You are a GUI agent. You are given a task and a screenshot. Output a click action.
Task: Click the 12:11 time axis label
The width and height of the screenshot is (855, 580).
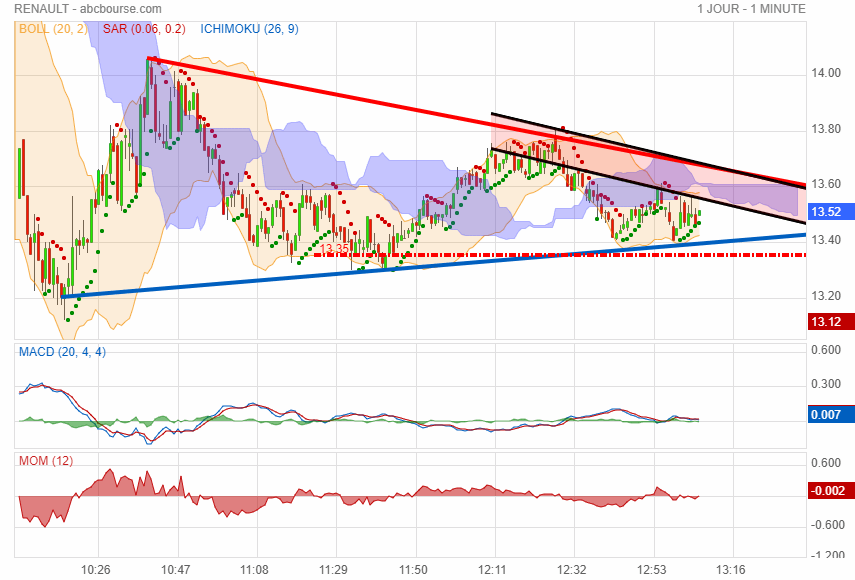(x=492, y=570)
